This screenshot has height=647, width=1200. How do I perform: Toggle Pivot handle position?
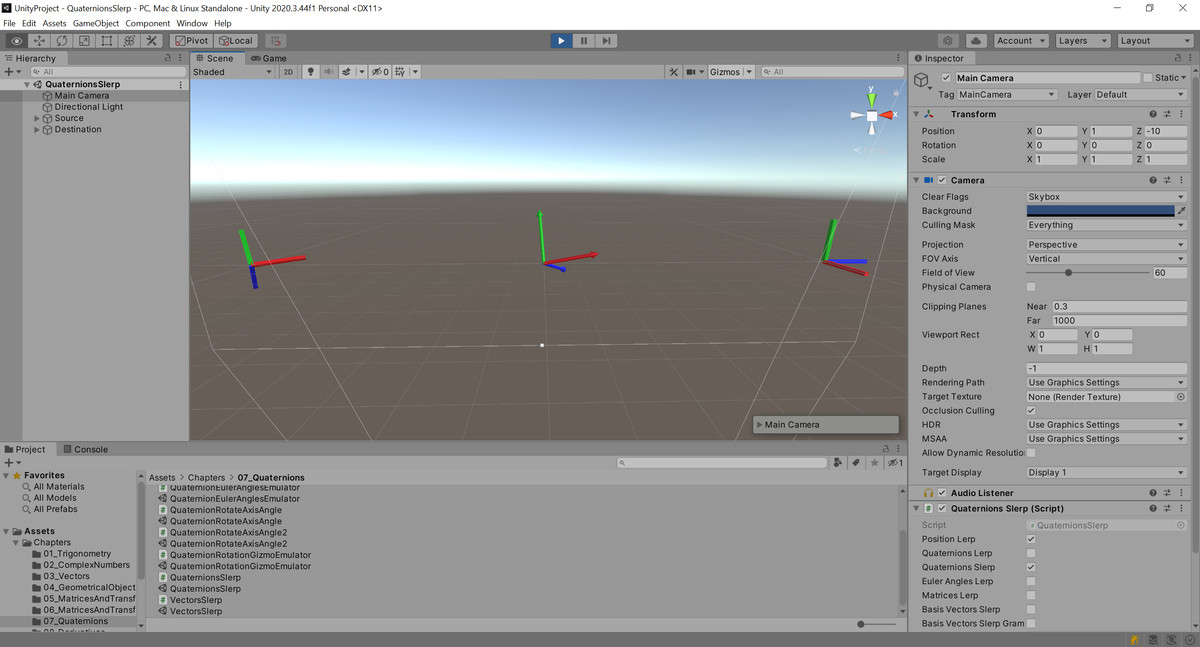point(191,41)
